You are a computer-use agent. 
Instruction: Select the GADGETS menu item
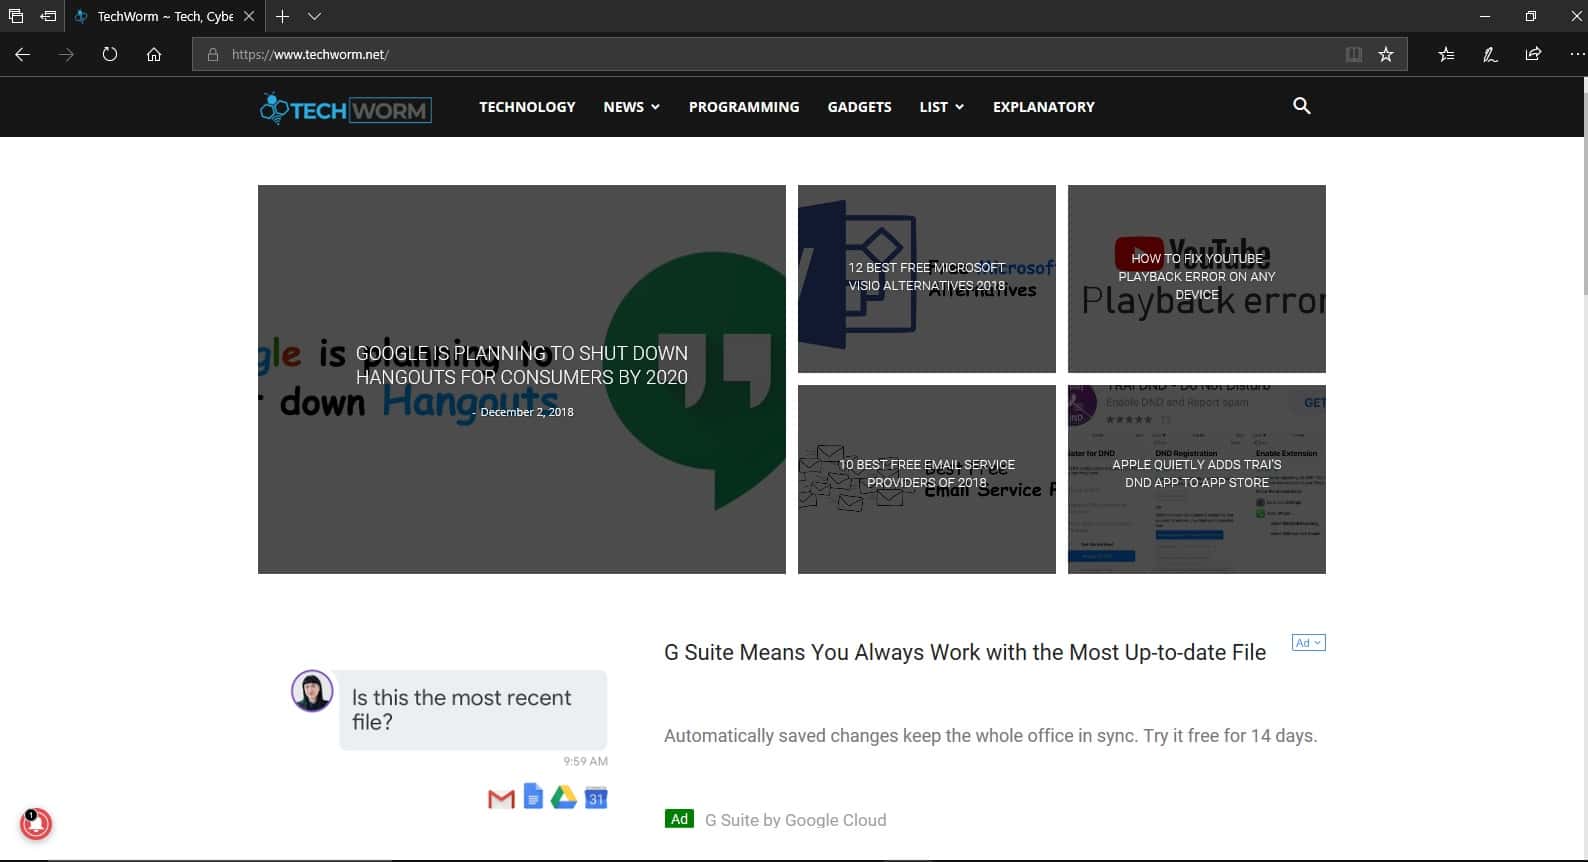point(859,107)
